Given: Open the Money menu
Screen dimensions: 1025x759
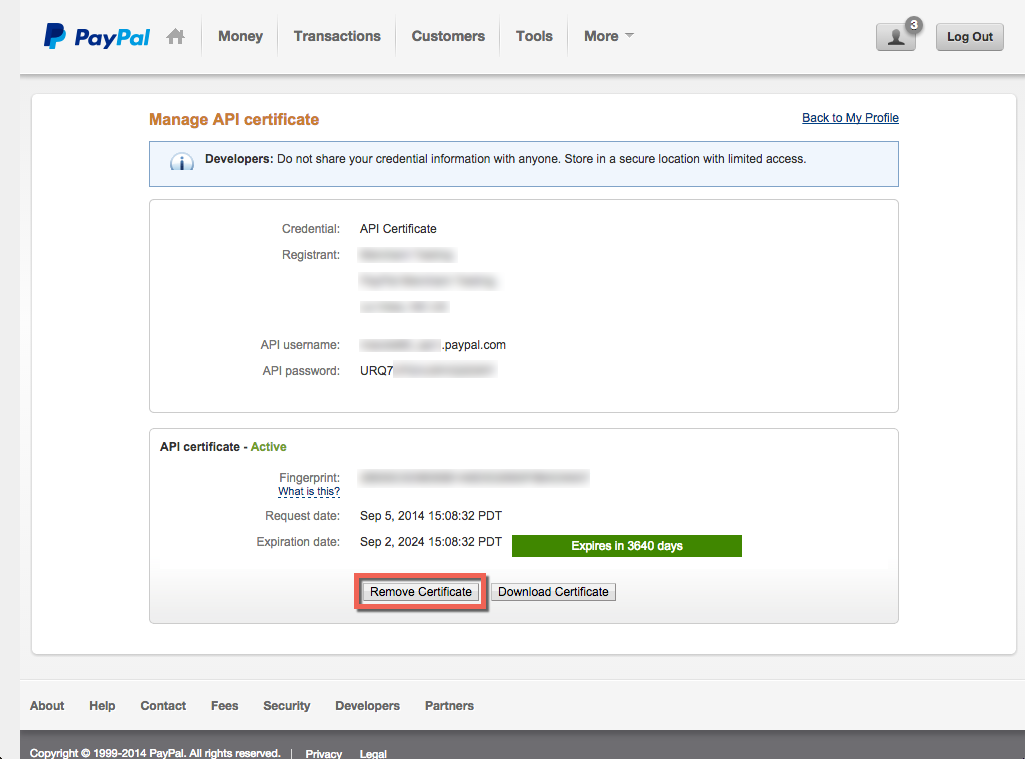Looking at the screenshot, I should pos(241,36).
